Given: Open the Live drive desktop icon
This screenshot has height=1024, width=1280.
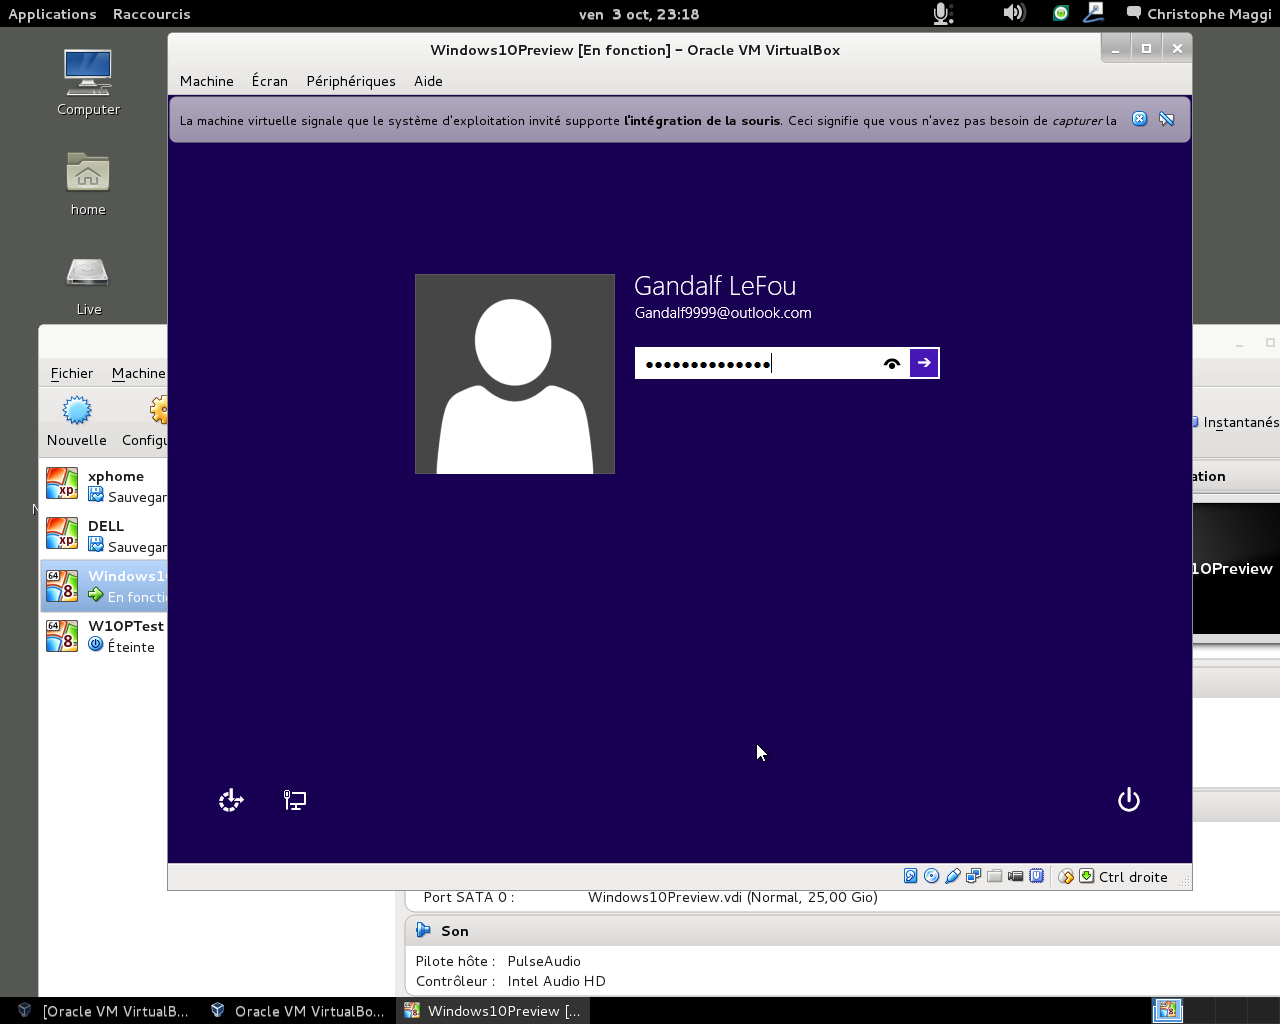Looking at the screenshot, I should point(88,284).
